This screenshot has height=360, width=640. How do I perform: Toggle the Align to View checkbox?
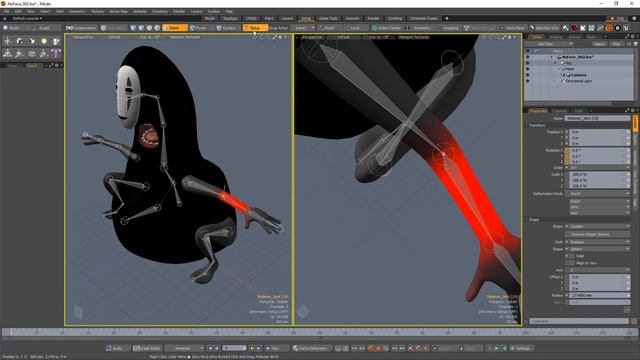[x=572, y=263]
